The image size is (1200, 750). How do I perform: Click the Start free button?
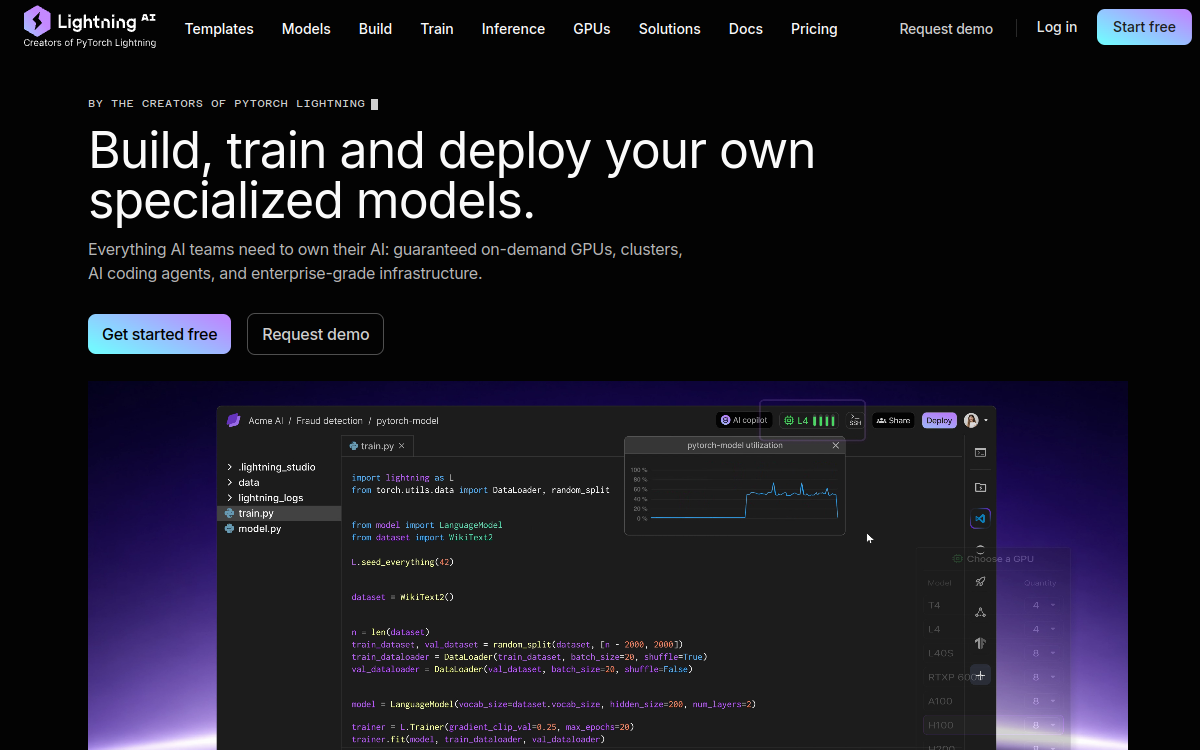(x=1144, y=27)
